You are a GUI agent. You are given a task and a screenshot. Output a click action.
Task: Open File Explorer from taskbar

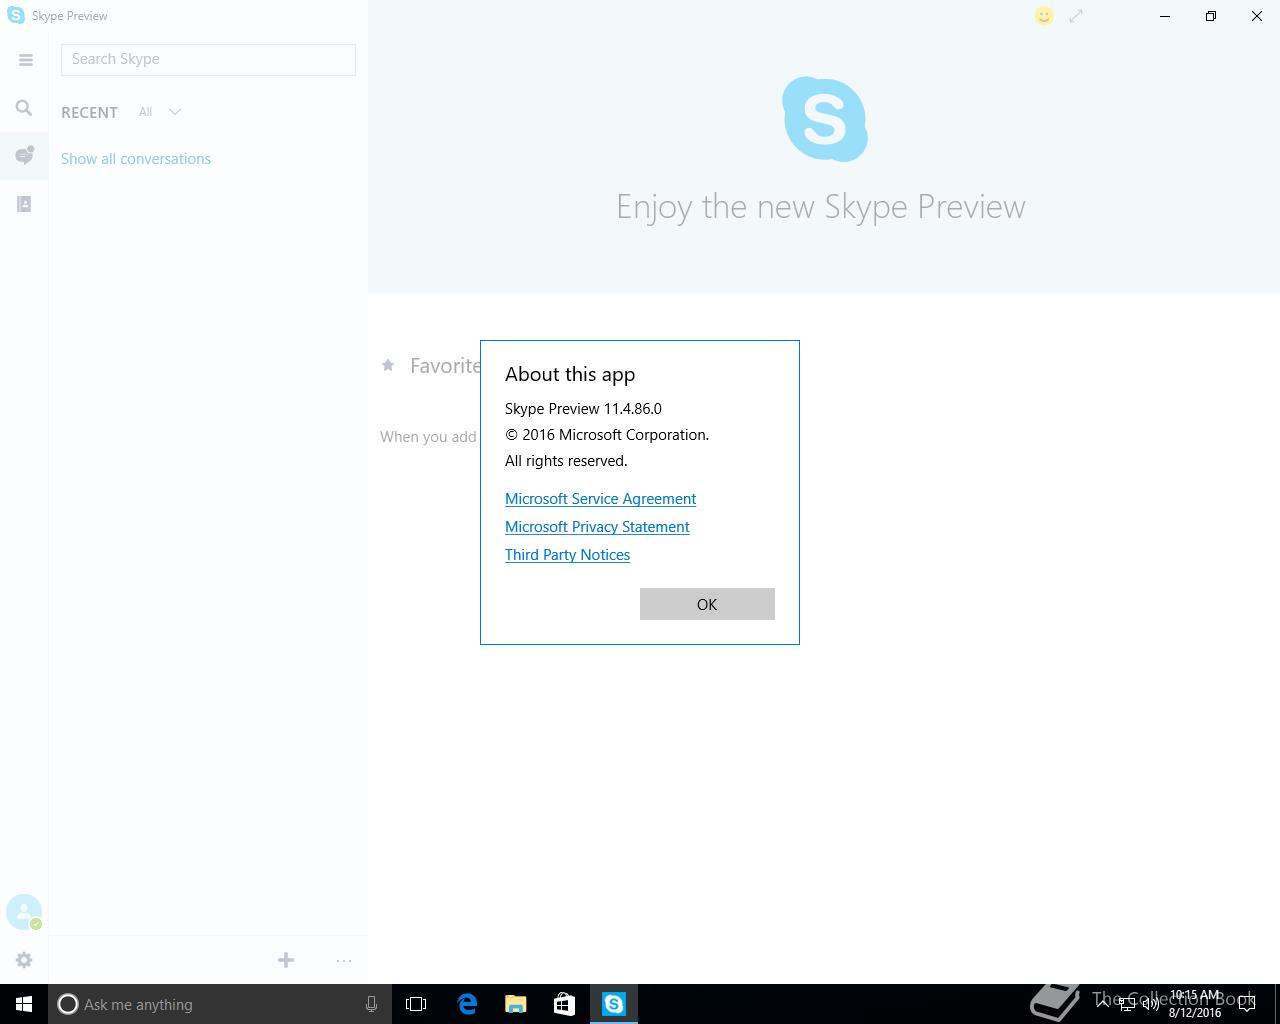click(516, 1004)
